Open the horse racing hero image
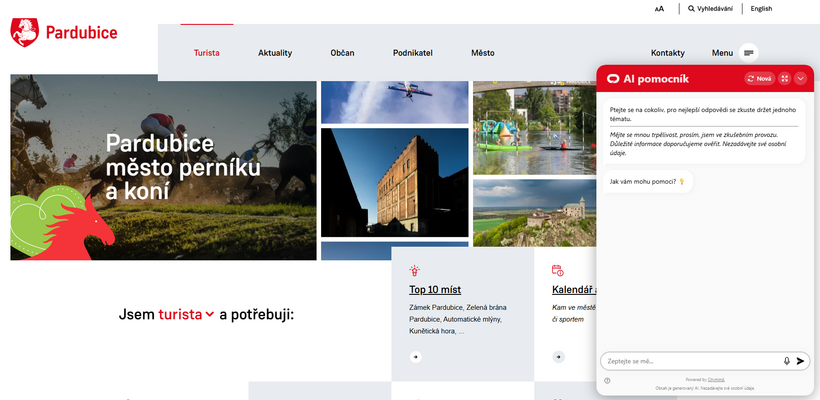The height and width of the screenshot is (400, 820). [x=163, y=167]
